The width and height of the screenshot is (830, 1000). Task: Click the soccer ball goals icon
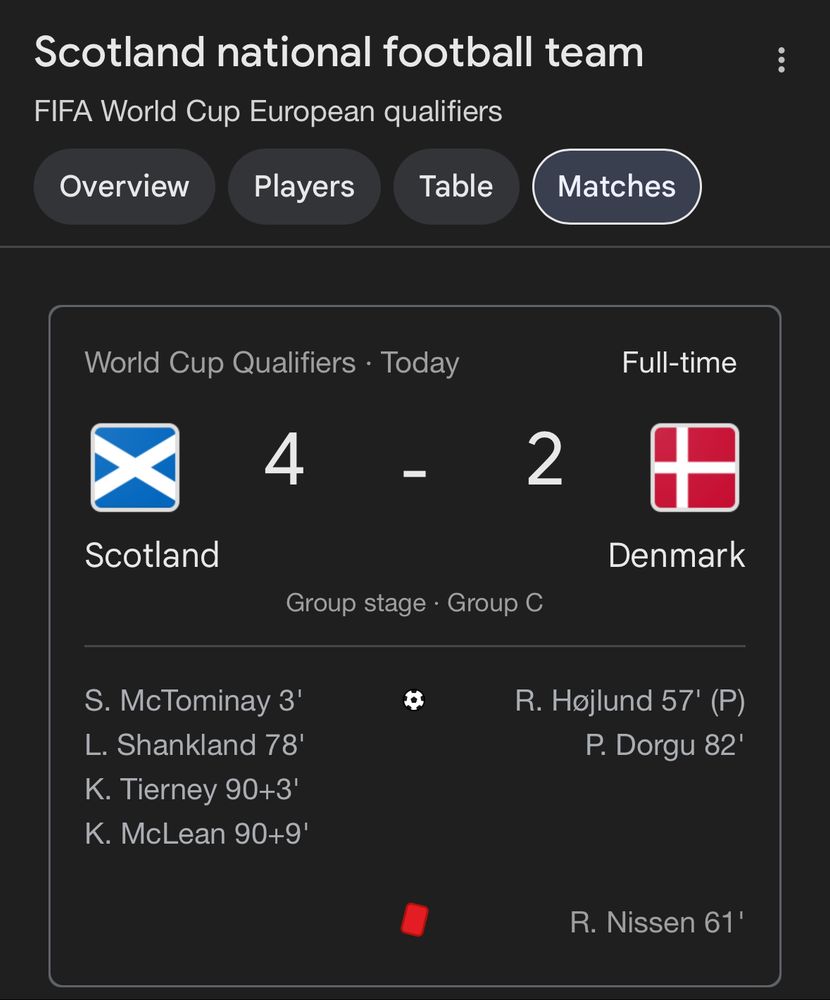pyautogui.click(x=414, y=700)
